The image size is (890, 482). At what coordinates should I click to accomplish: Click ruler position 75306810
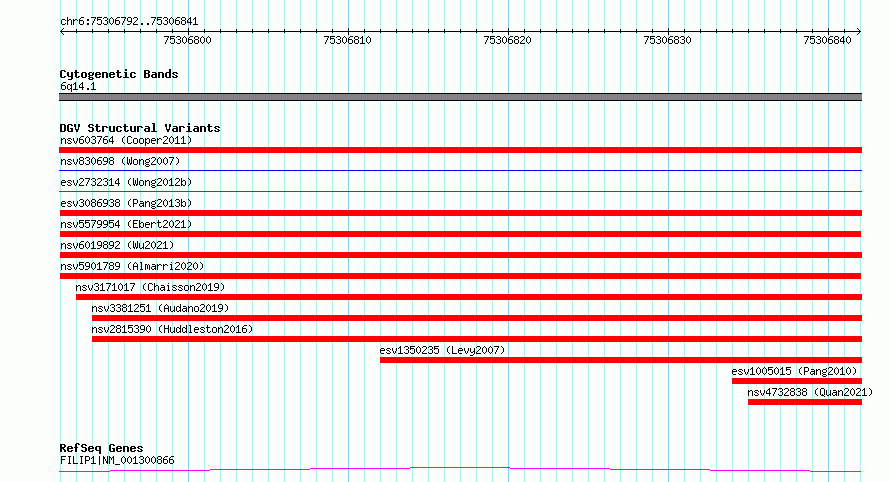pyautogui.click(x=347, y=40)
